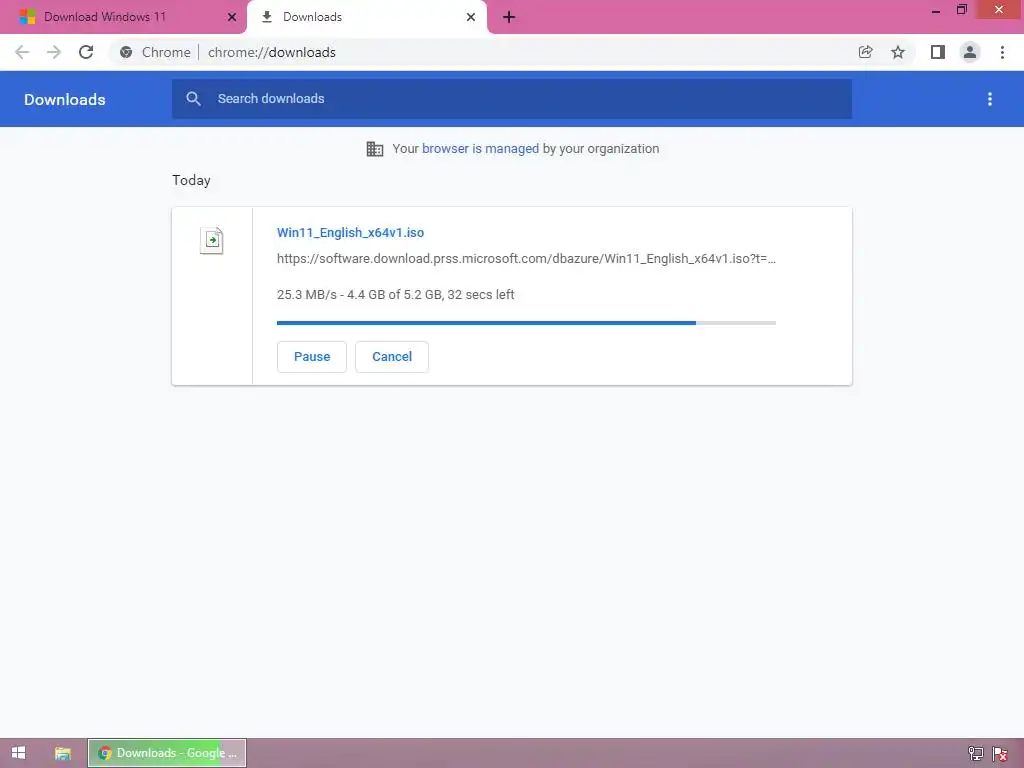Click the browser forward arrow
1024x768 pixels.
click(x=54, y=52)
